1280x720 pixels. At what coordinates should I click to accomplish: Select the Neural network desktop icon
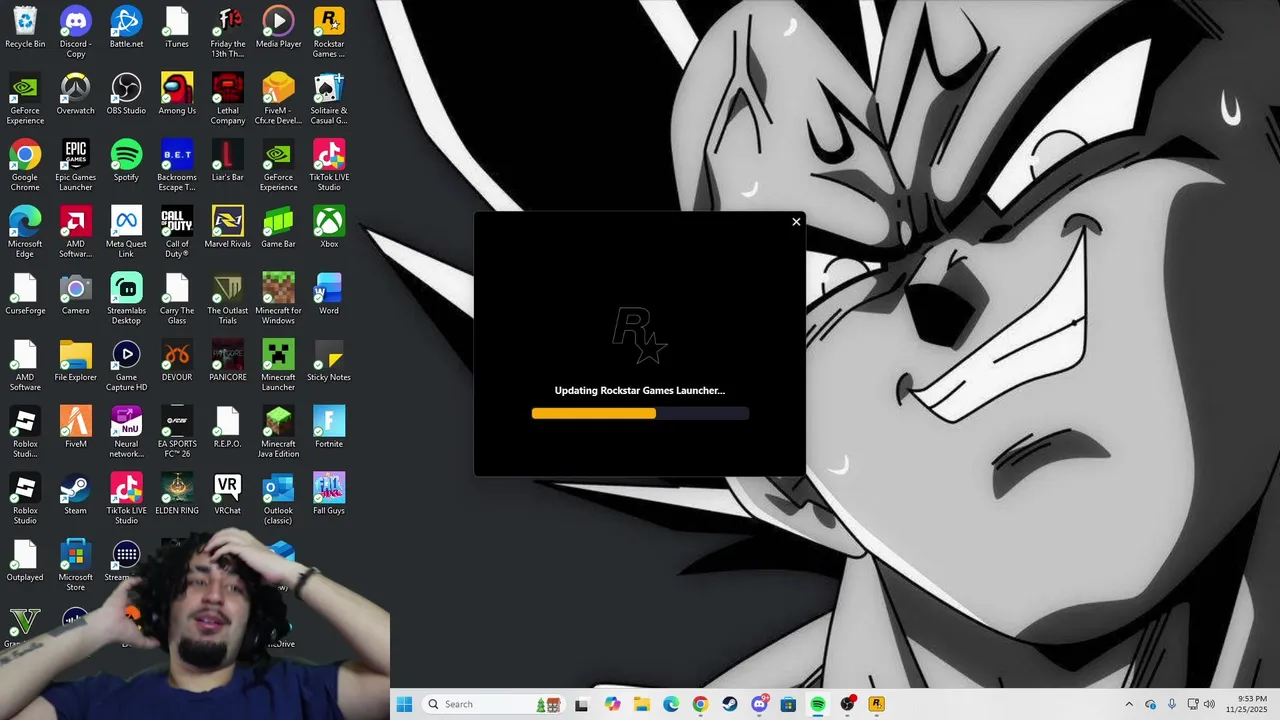[126, 432]
